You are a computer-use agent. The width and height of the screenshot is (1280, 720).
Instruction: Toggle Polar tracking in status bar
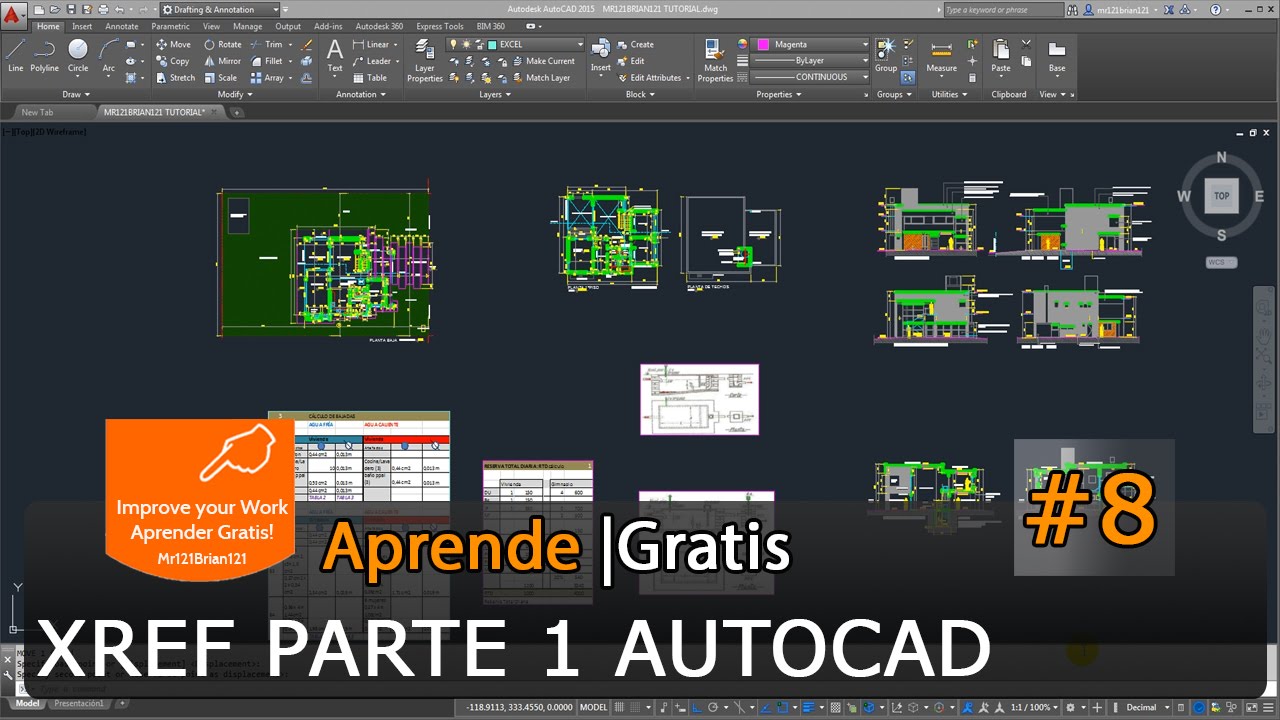[713, 707]
